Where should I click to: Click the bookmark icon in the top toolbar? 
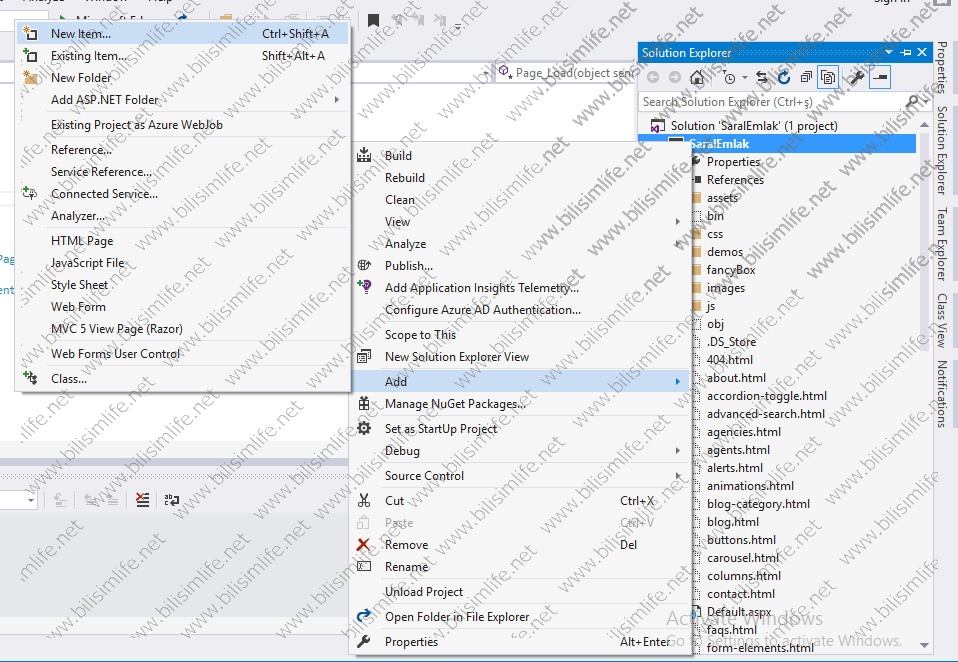click(373, 21)
